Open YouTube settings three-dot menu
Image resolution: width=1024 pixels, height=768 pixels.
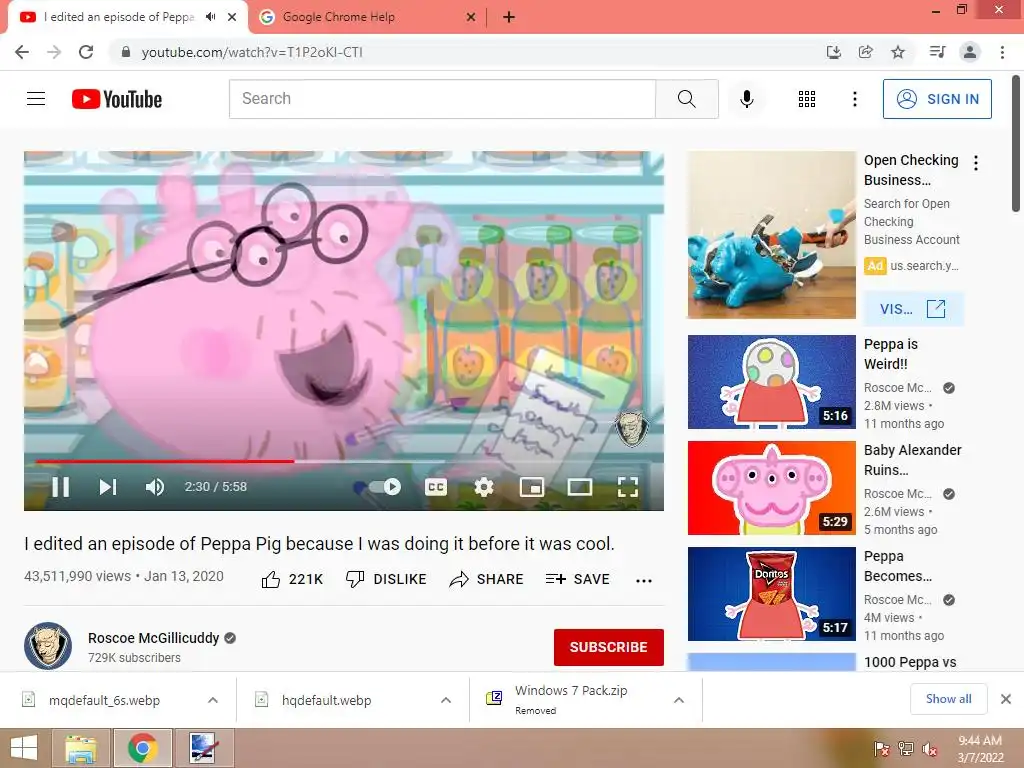(855, 99)
